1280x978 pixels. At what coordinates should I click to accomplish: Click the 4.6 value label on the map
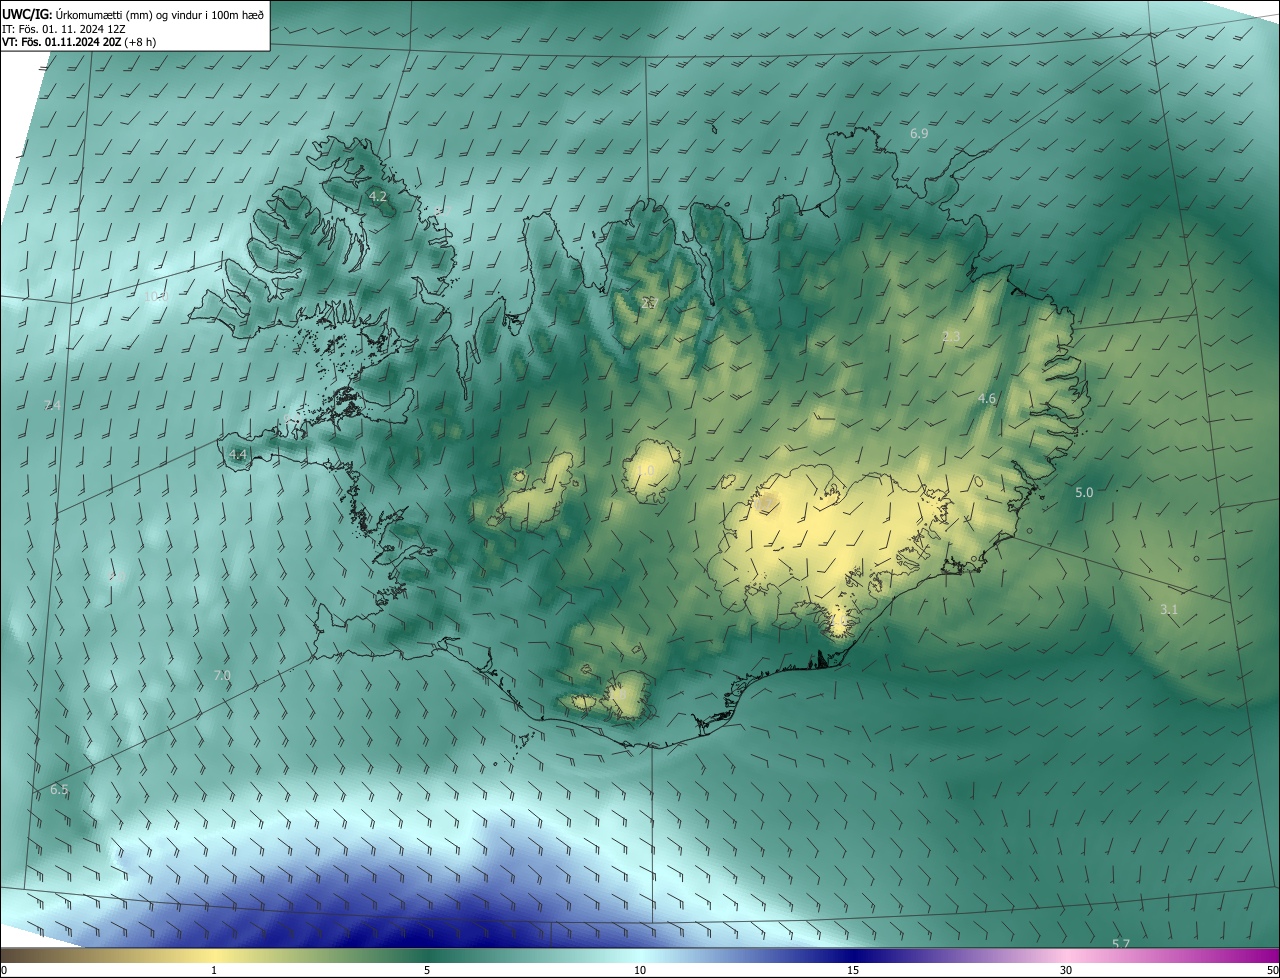(x=987, y=399)
